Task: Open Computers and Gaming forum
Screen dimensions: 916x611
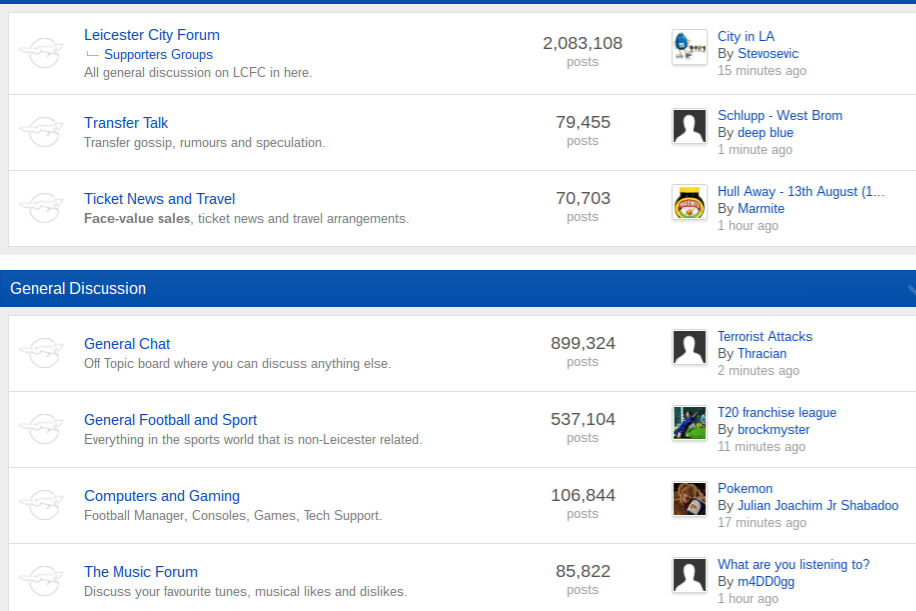Action: [162, 495]
